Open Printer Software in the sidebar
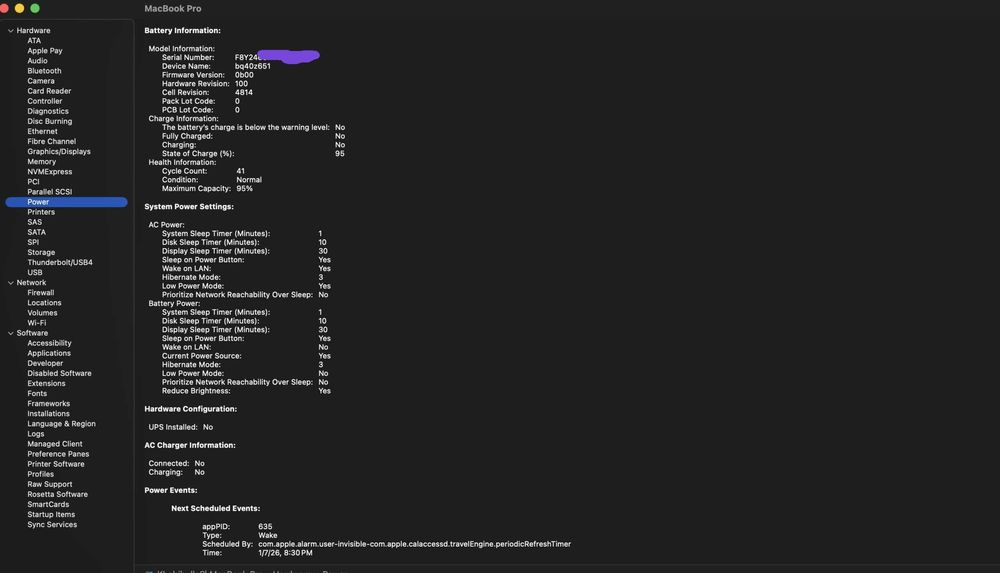 point(56,464)
